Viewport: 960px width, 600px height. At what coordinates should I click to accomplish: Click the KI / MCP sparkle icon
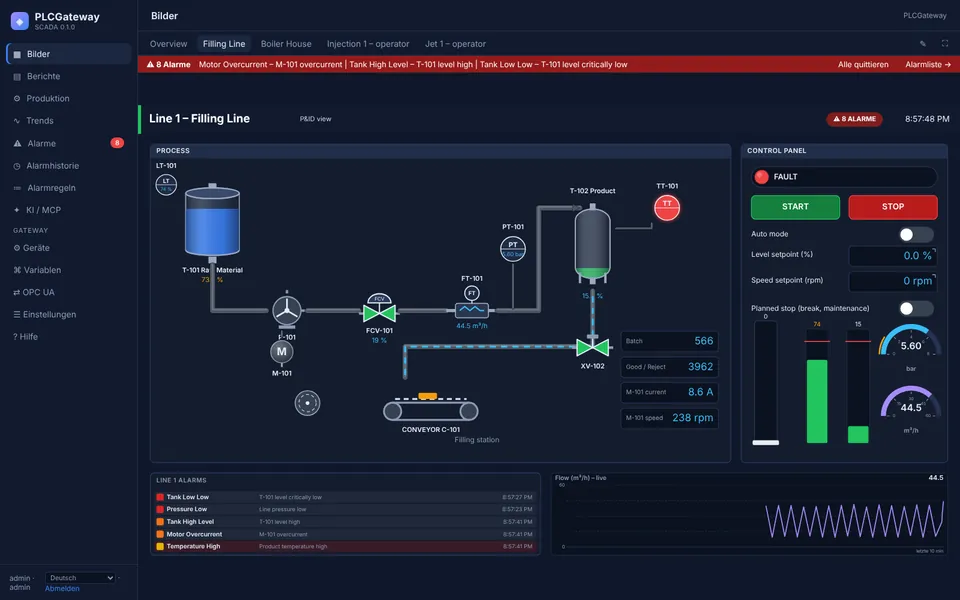point(17,210)
